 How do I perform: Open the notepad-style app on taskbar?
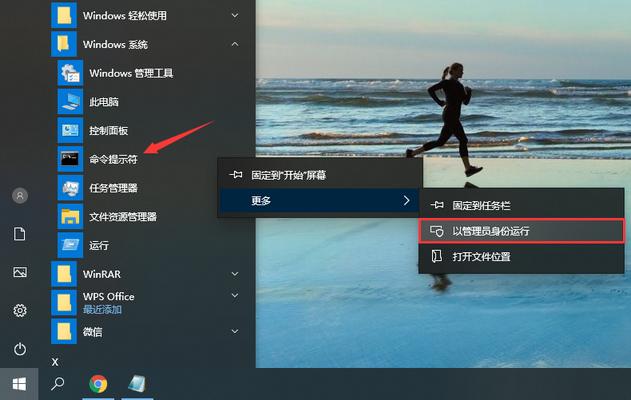(137, 384)
